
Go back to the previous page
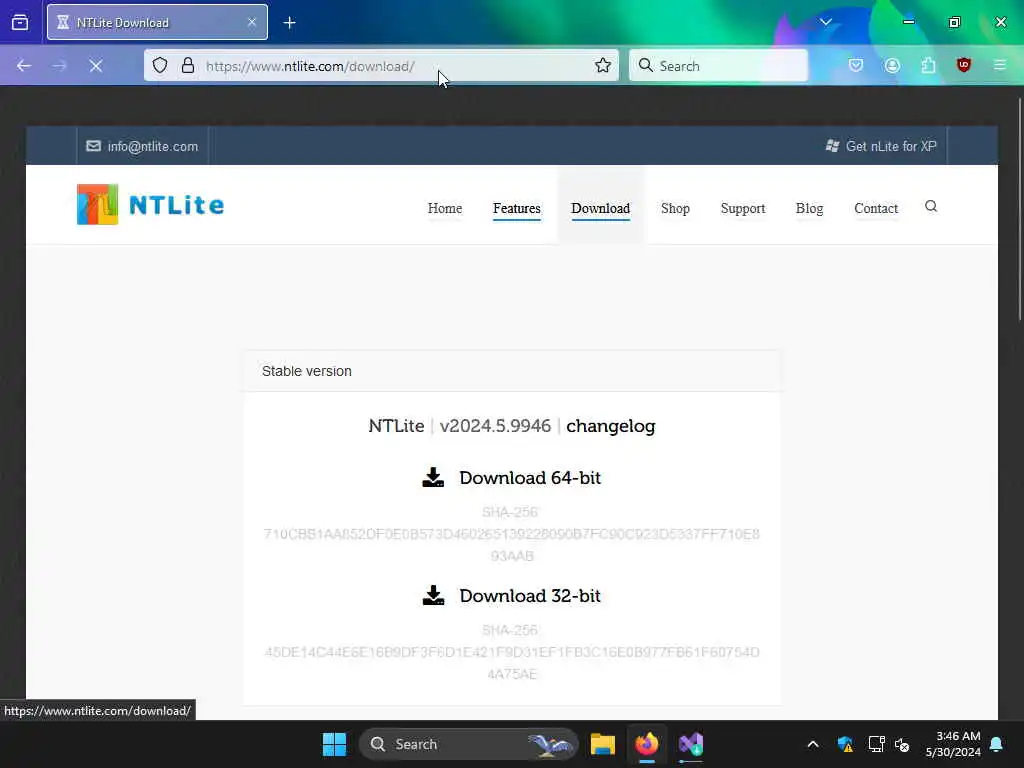24,66
